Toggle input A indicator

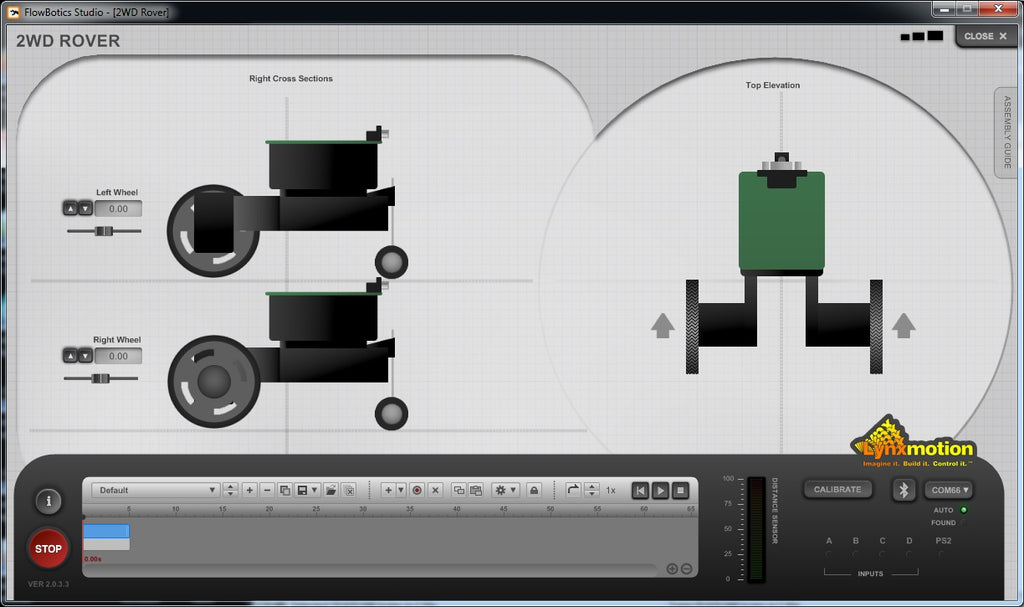click(x=829, y=554)
